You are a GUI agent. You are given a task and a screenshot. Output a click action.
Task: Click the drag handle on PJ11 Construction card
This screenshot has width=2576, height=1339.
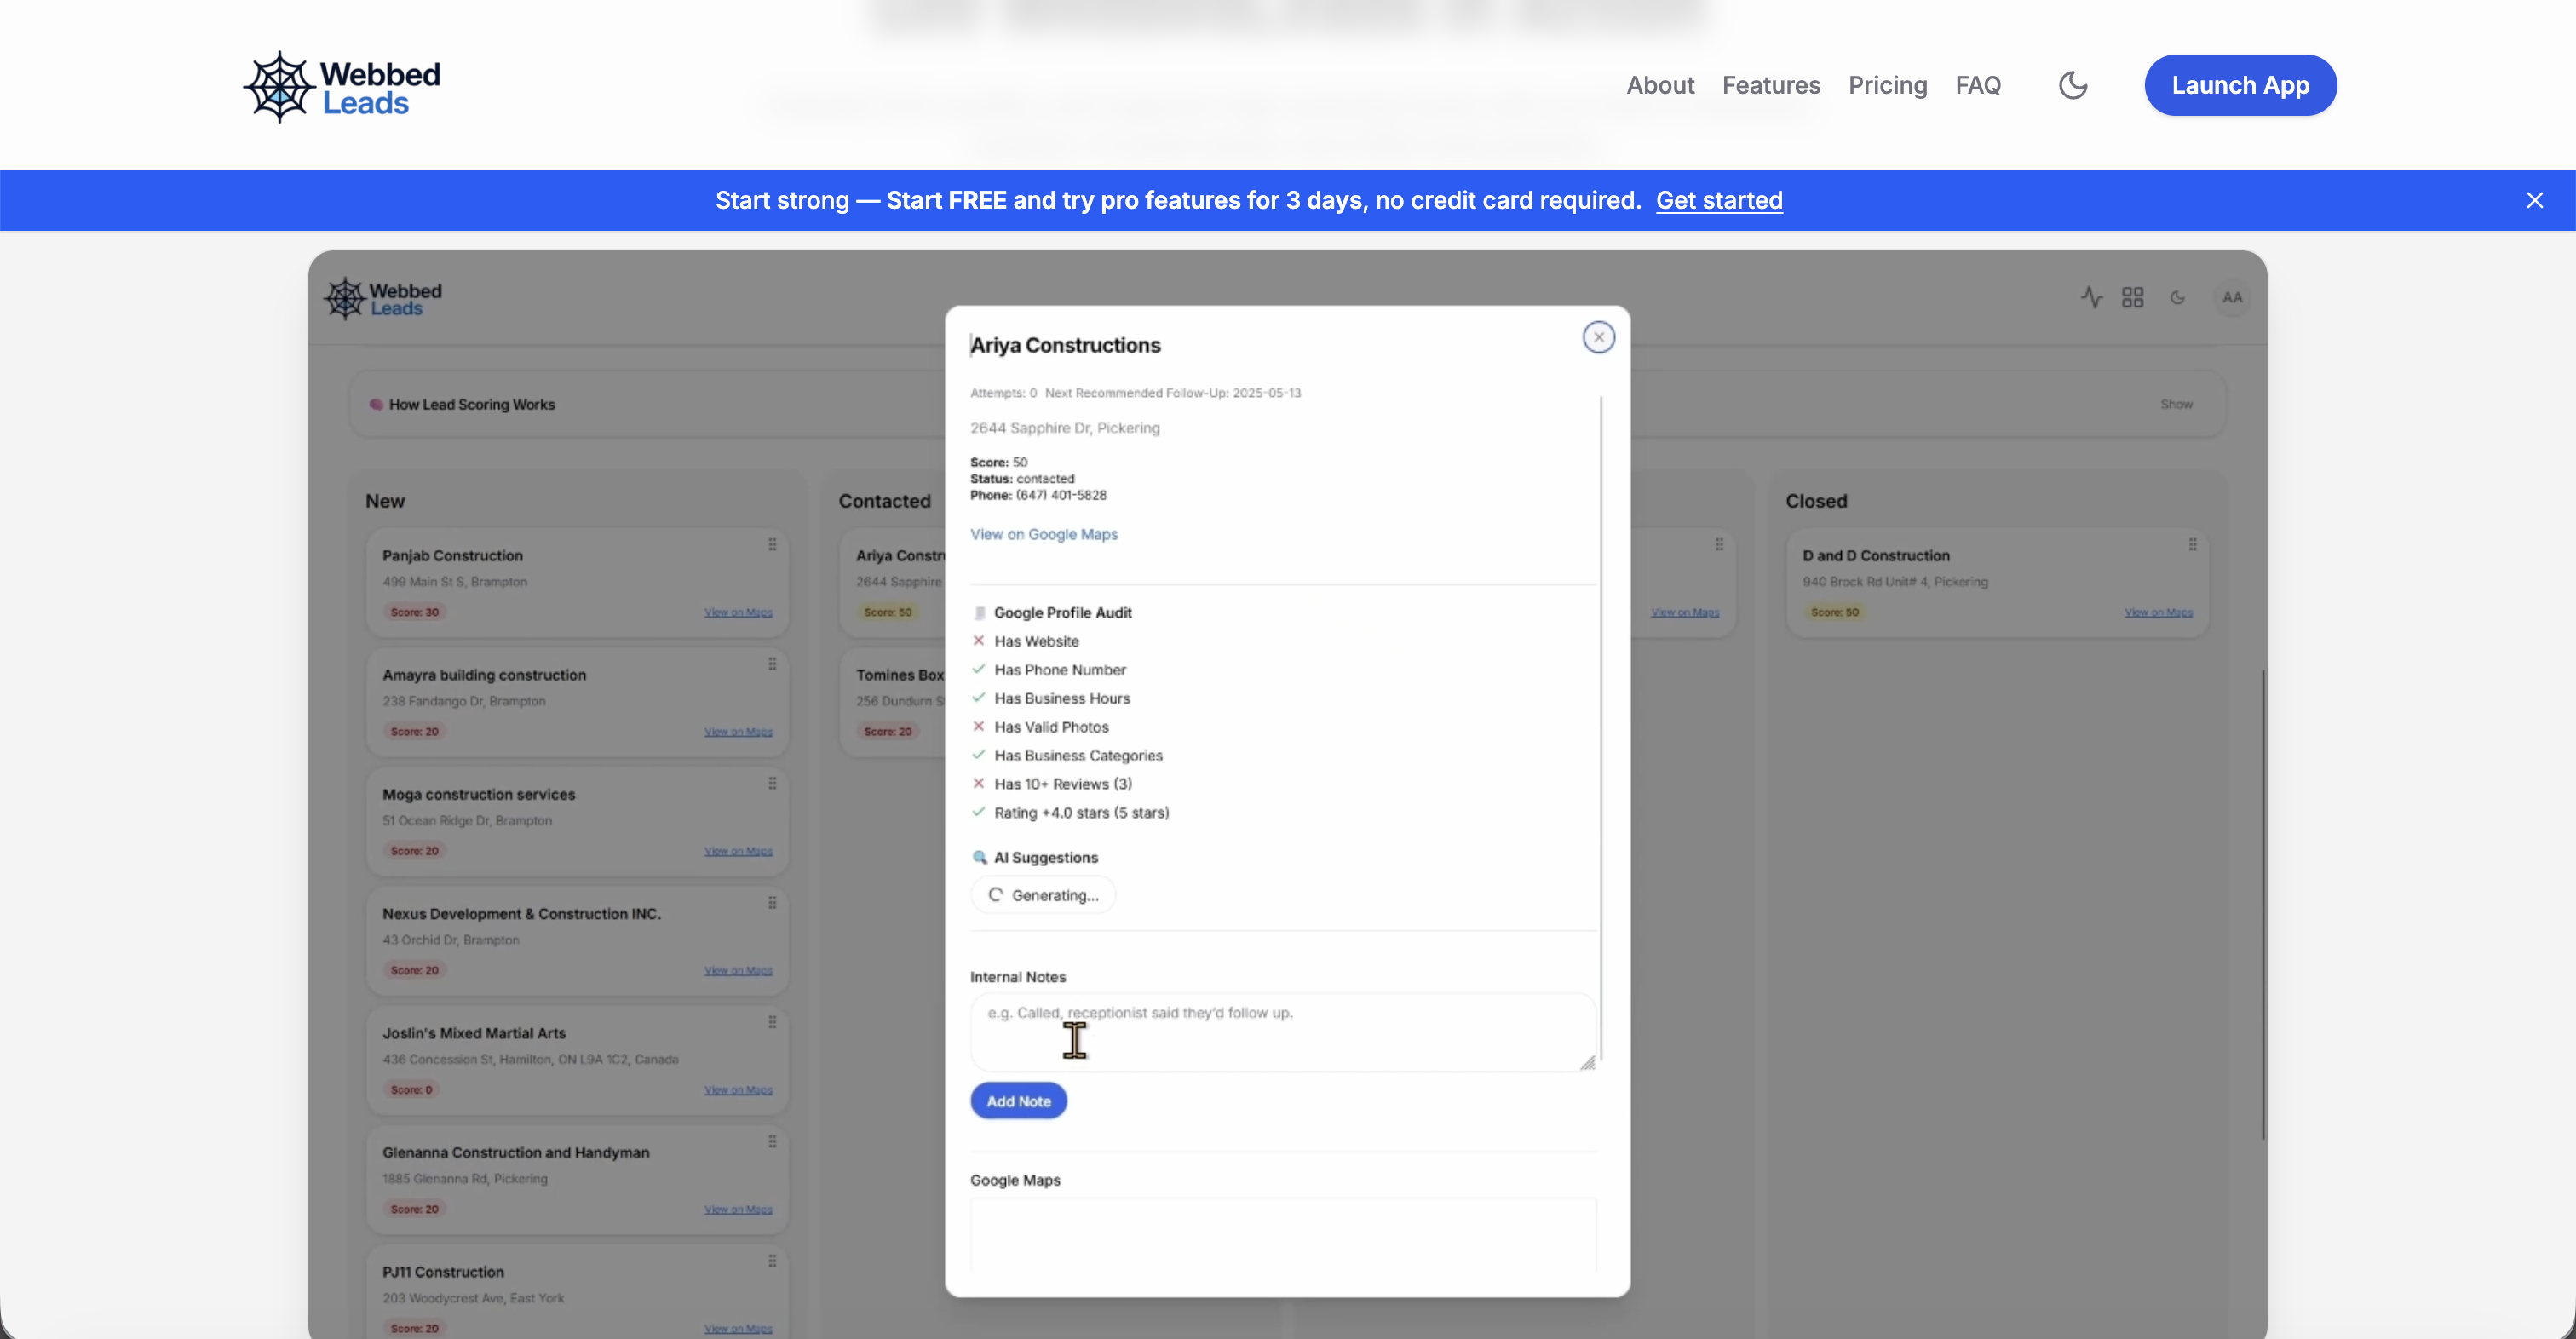pos(772,1261)
